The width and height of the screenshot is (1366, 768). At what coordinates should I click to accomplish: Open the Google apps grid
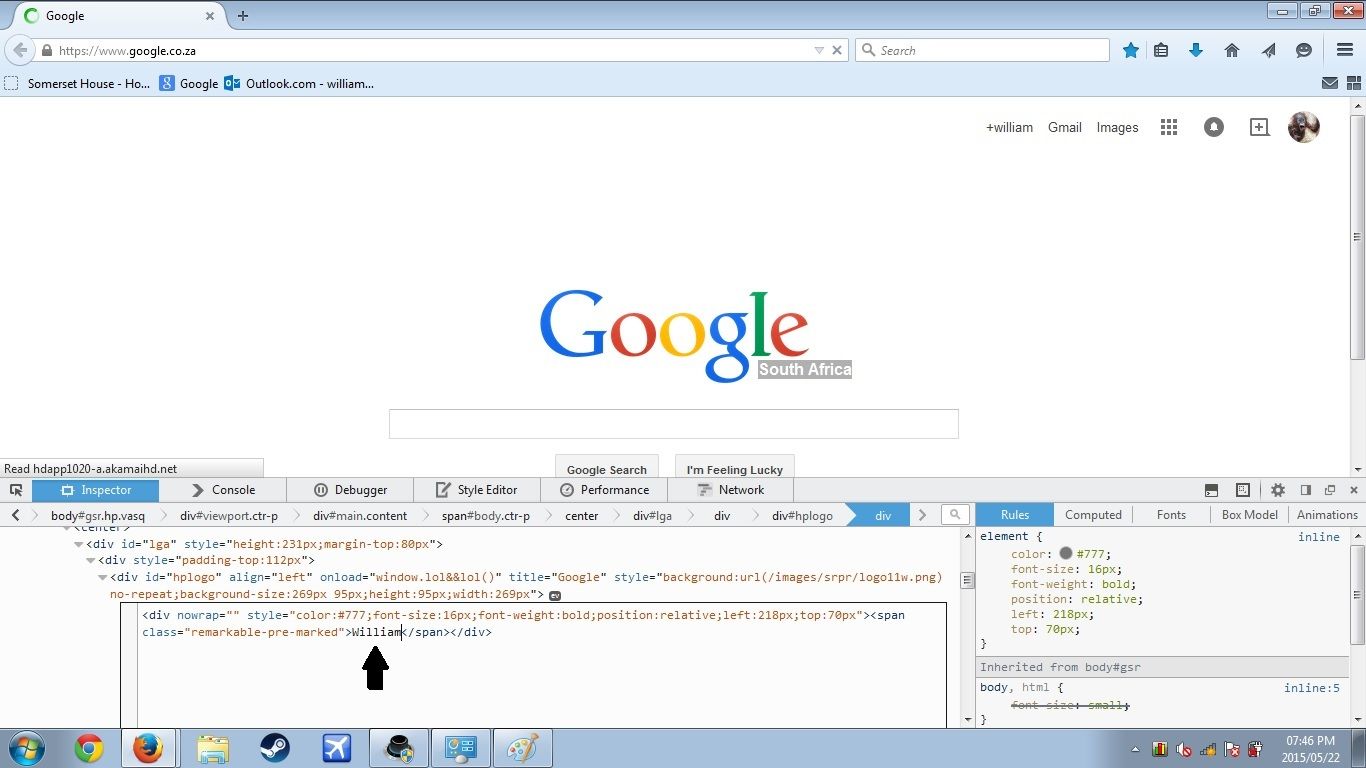click(x=1168, y=127)
